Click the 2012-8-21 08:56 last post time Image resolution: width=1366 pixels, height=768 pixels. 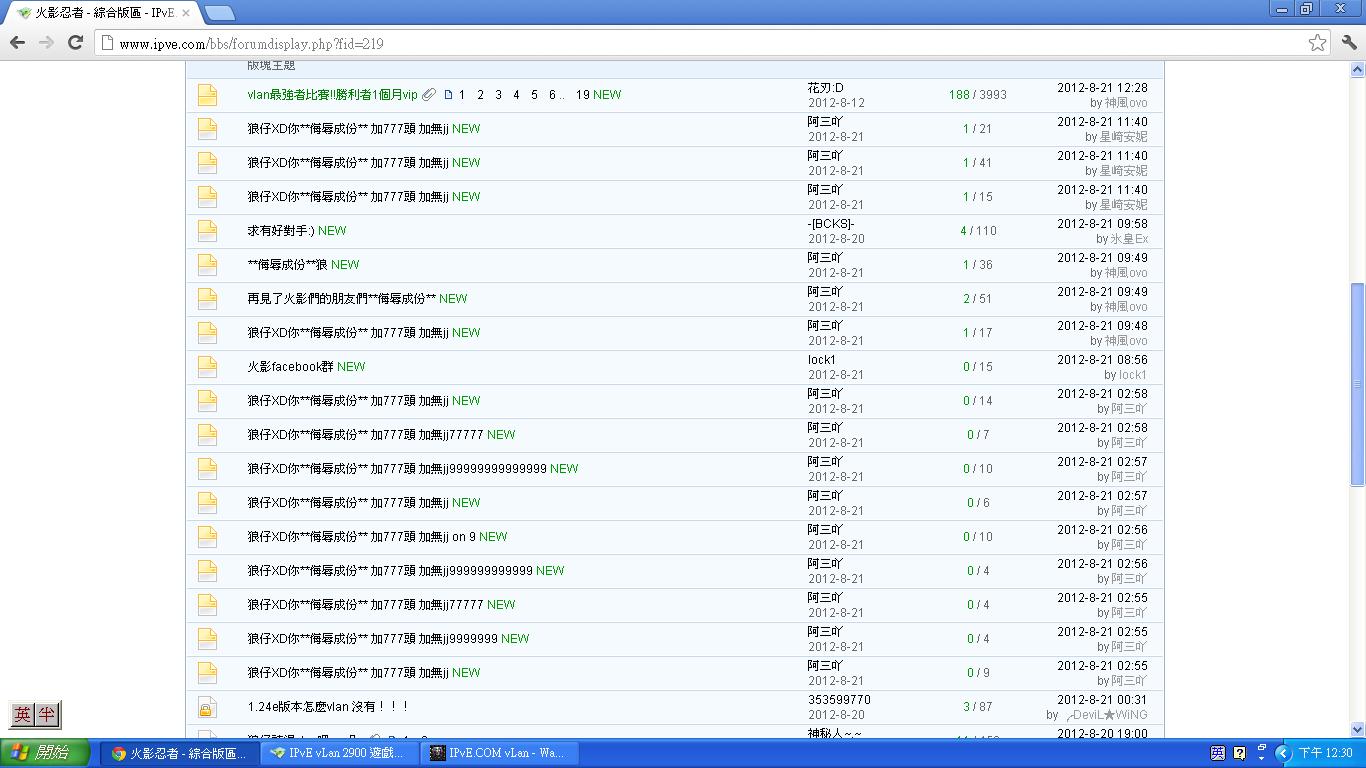point(1102,360)
